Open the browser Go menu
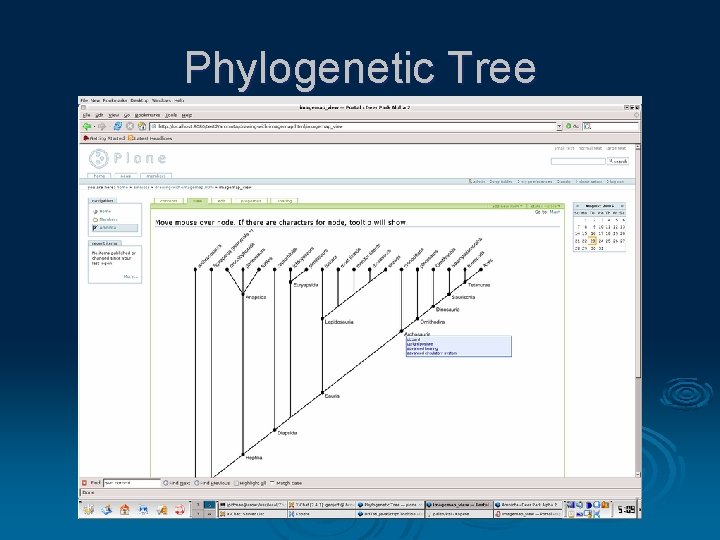720x540 pixels. point(127,115)
